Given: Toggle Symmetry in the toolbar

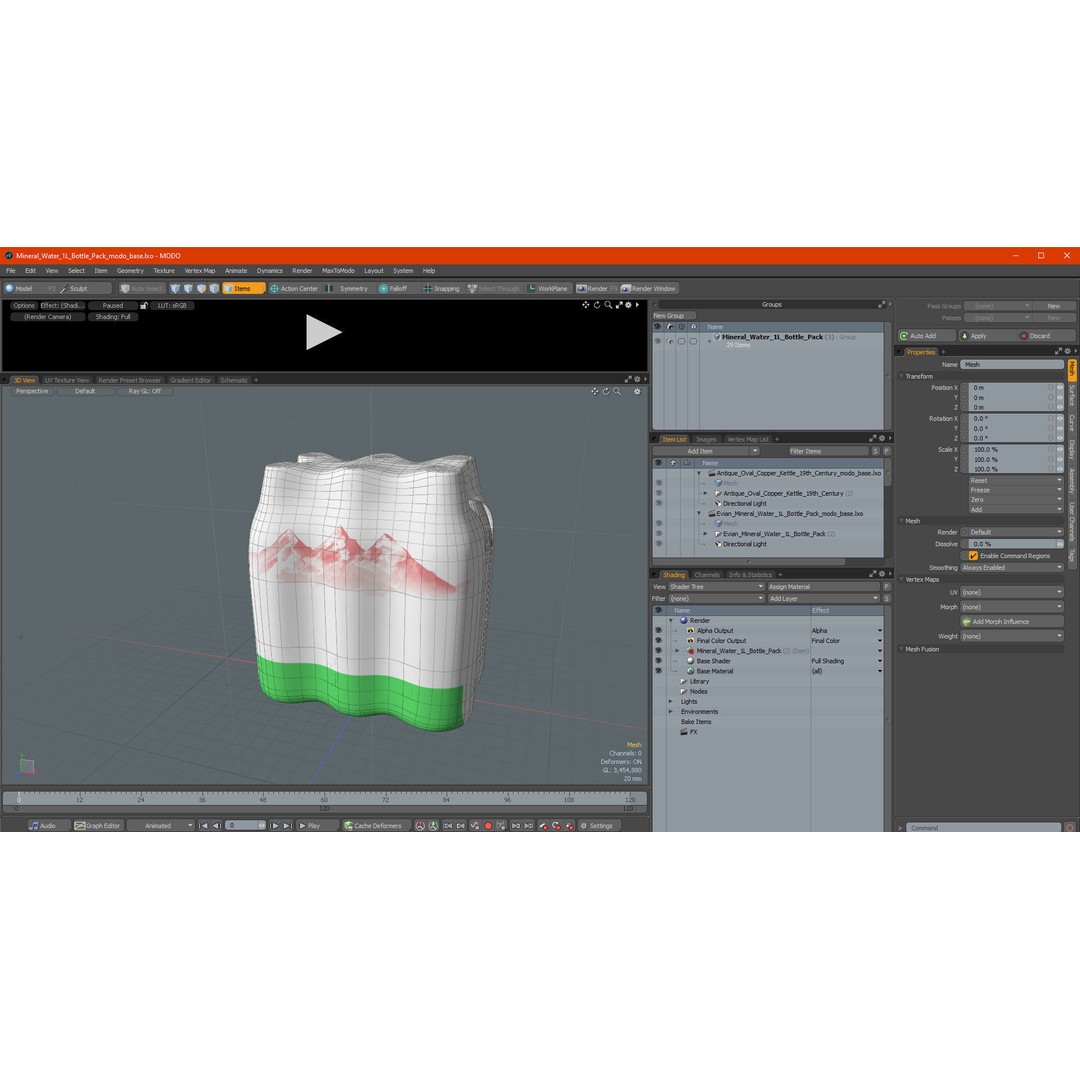Looking at the screenshot, I should pos(349,289).
